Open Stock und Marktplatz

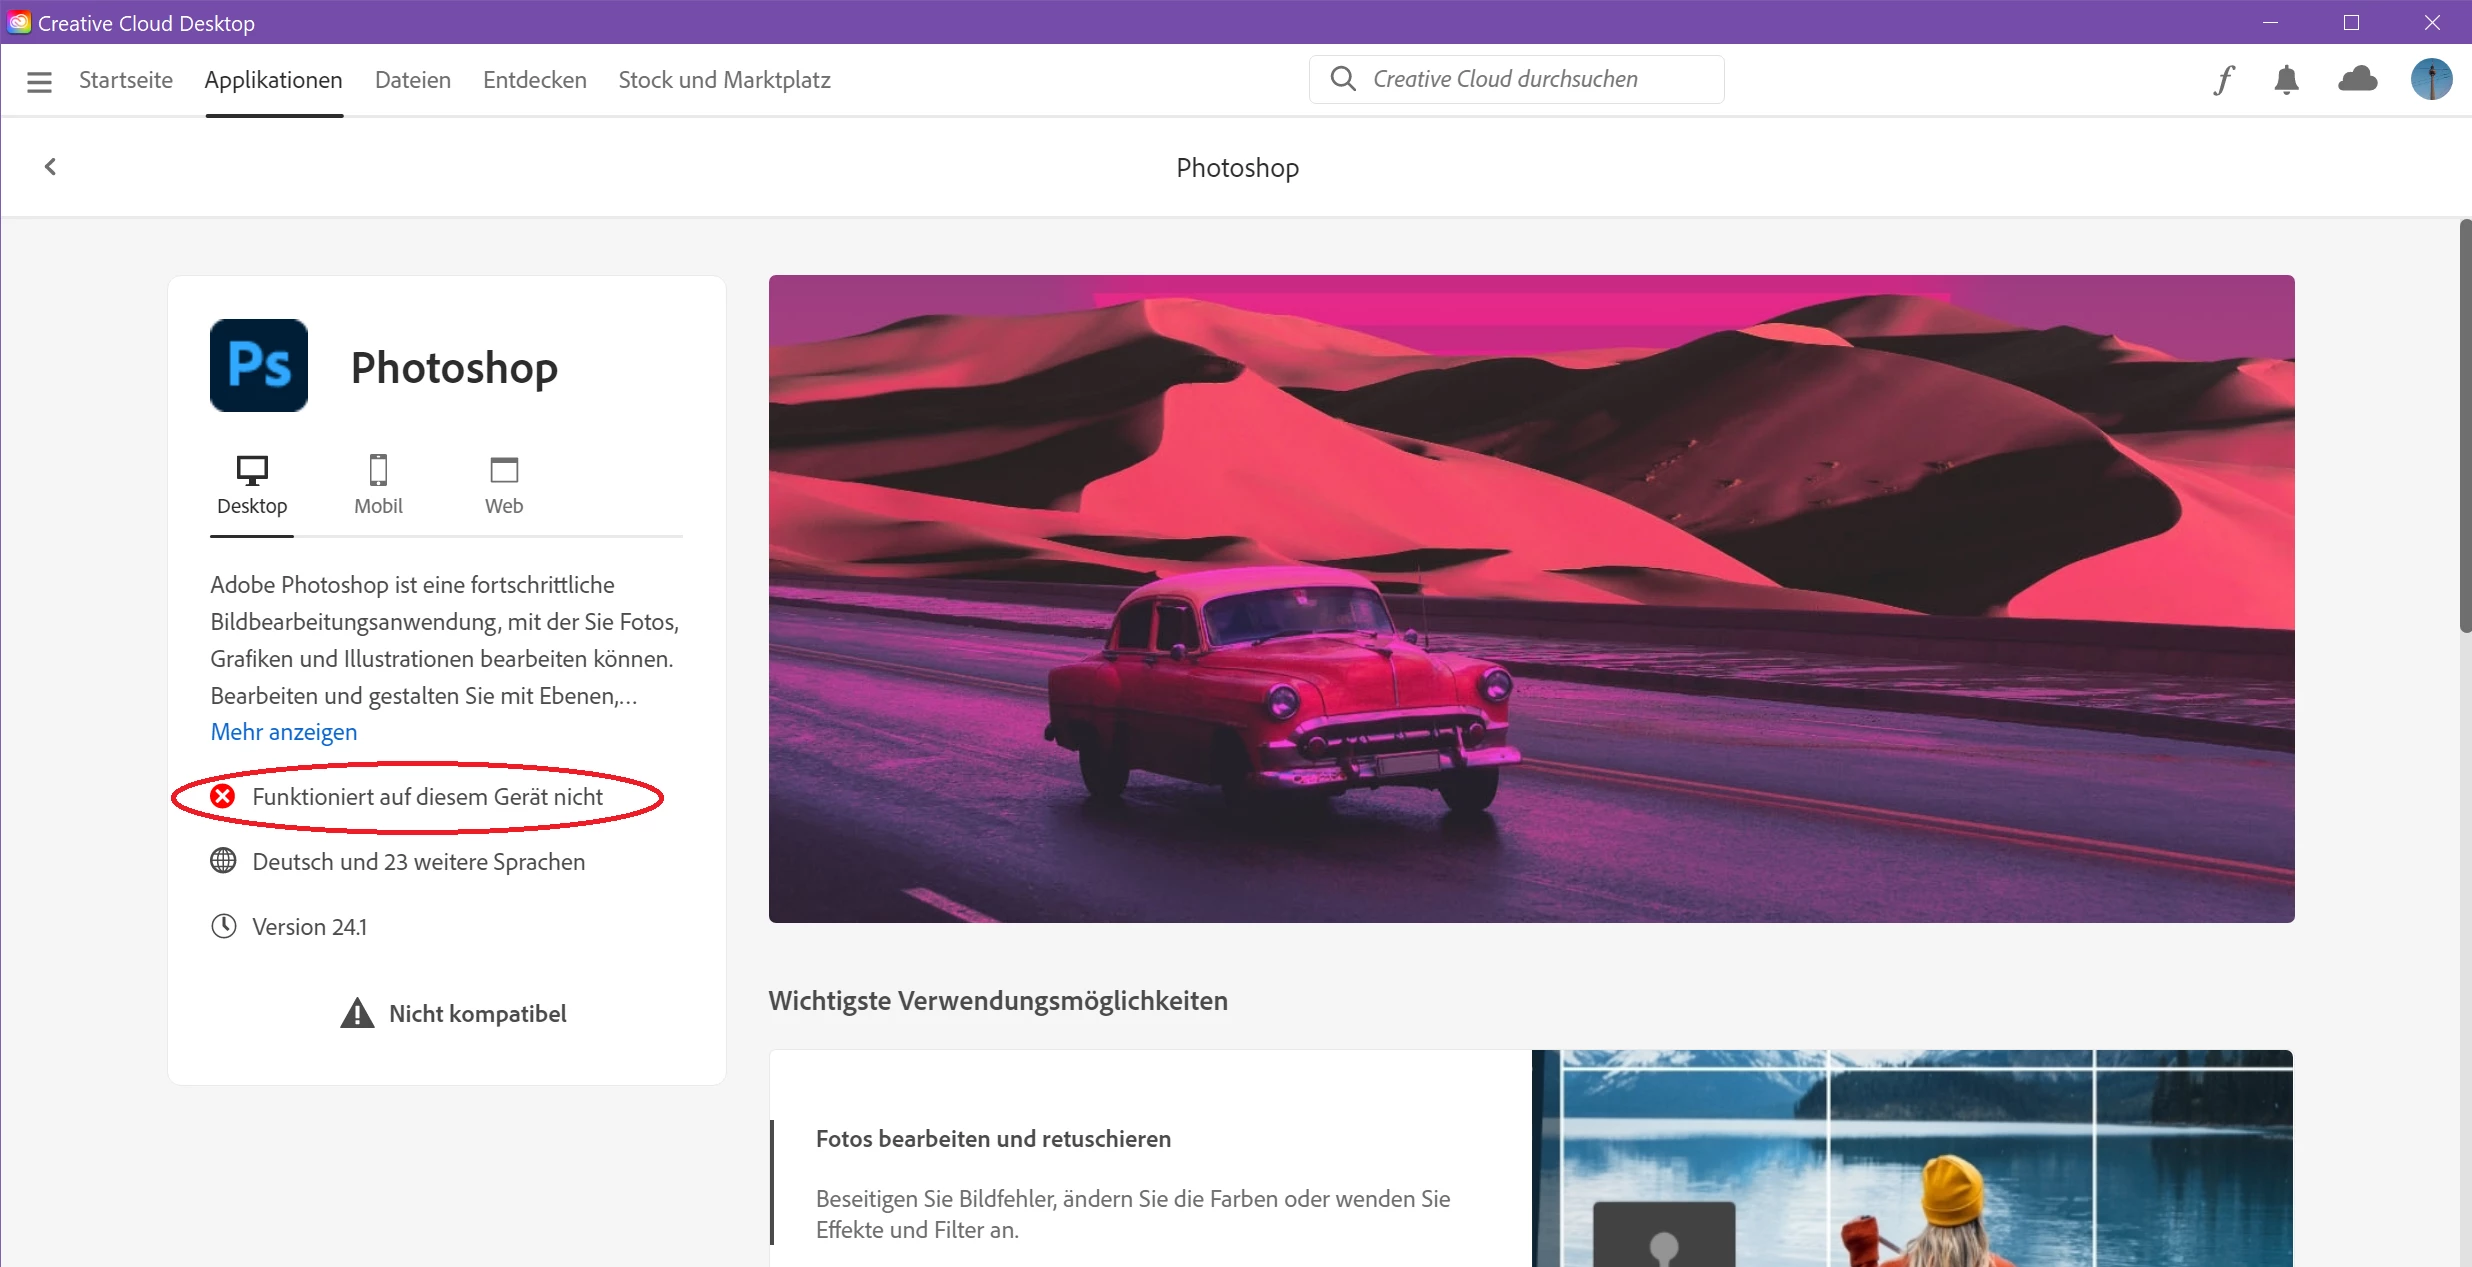point(724,80)
